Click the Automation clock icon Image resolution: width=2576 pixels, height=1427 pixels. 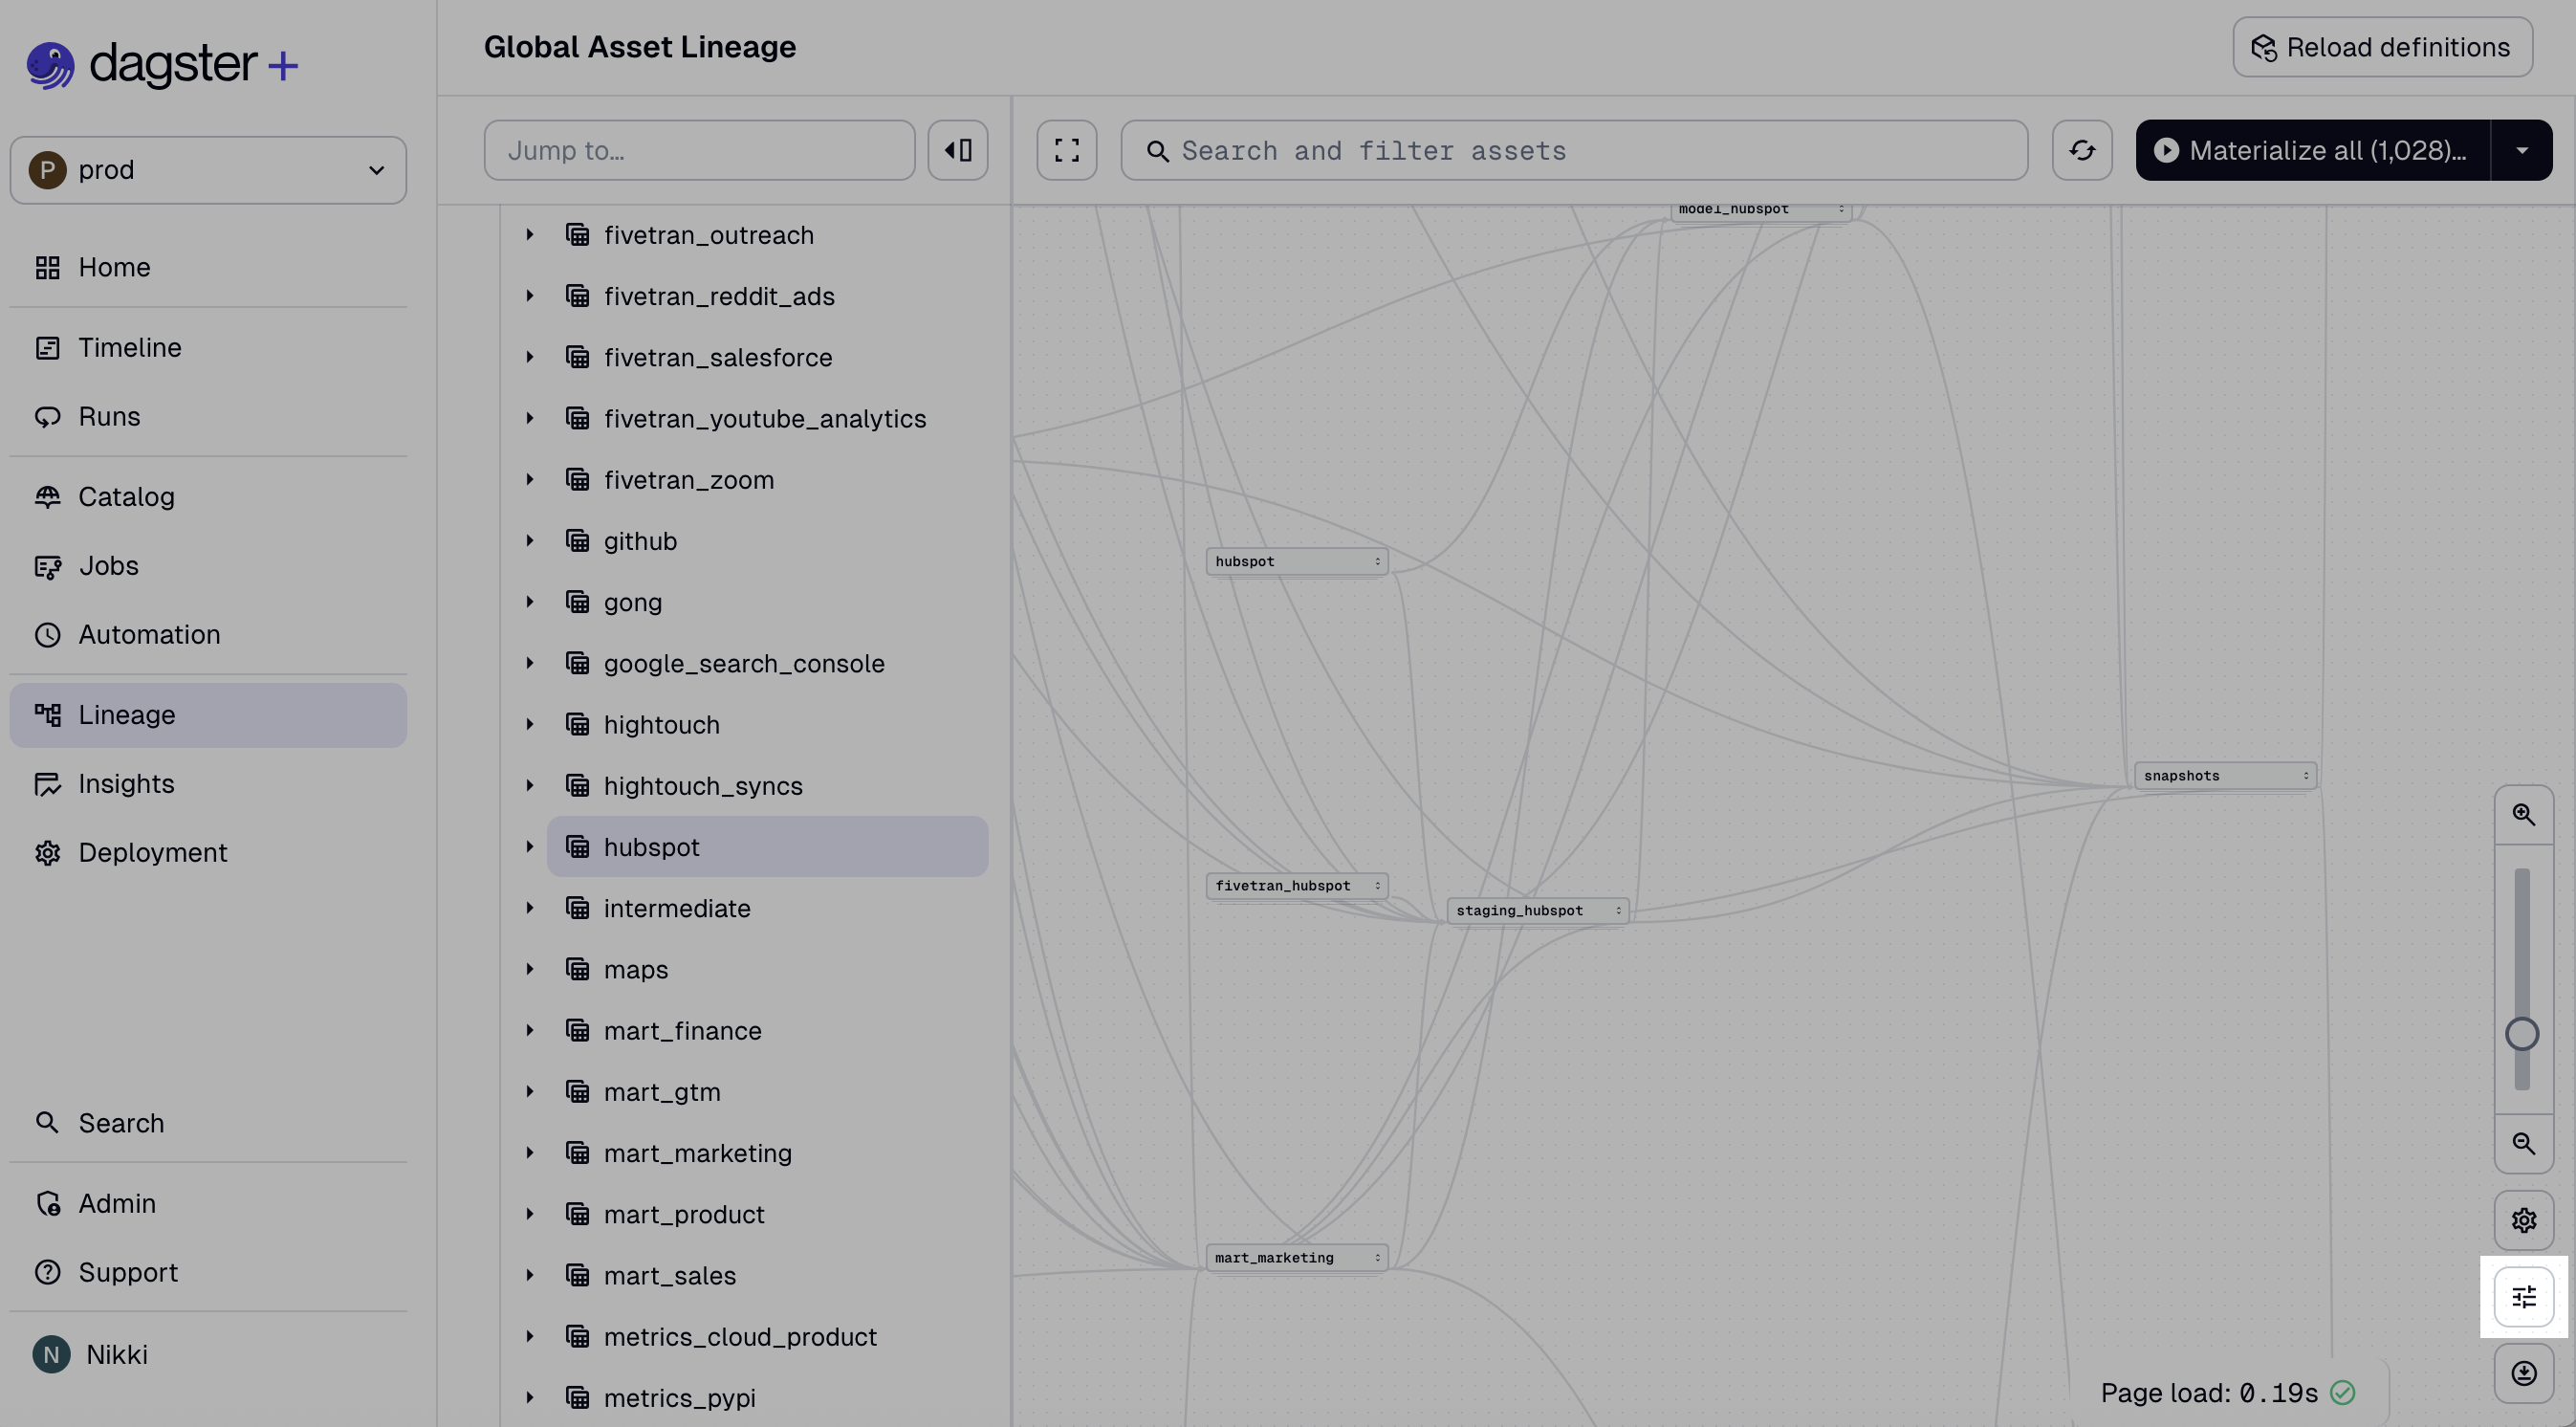(x=48, y=634)
